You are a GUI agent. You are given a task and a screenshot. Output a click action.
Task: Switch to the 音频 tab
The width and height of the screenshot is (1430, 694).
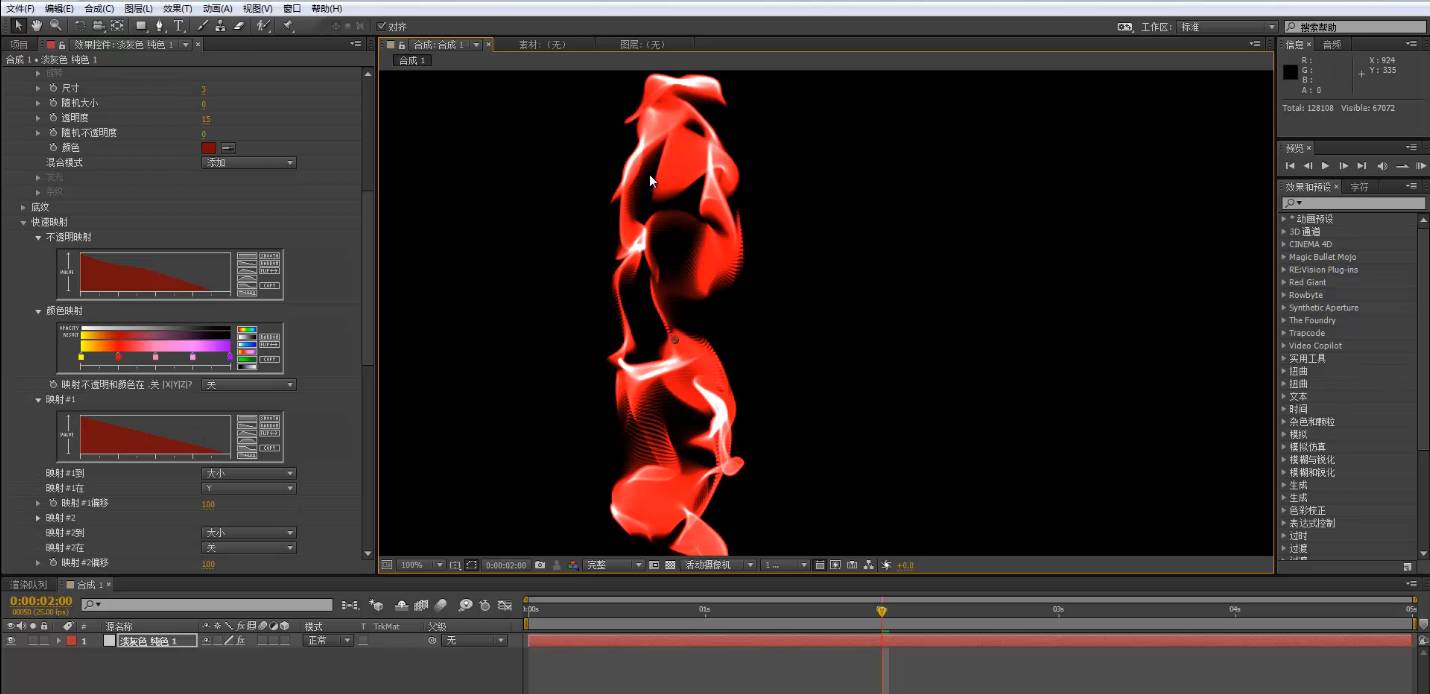[x=1331, y=44]
